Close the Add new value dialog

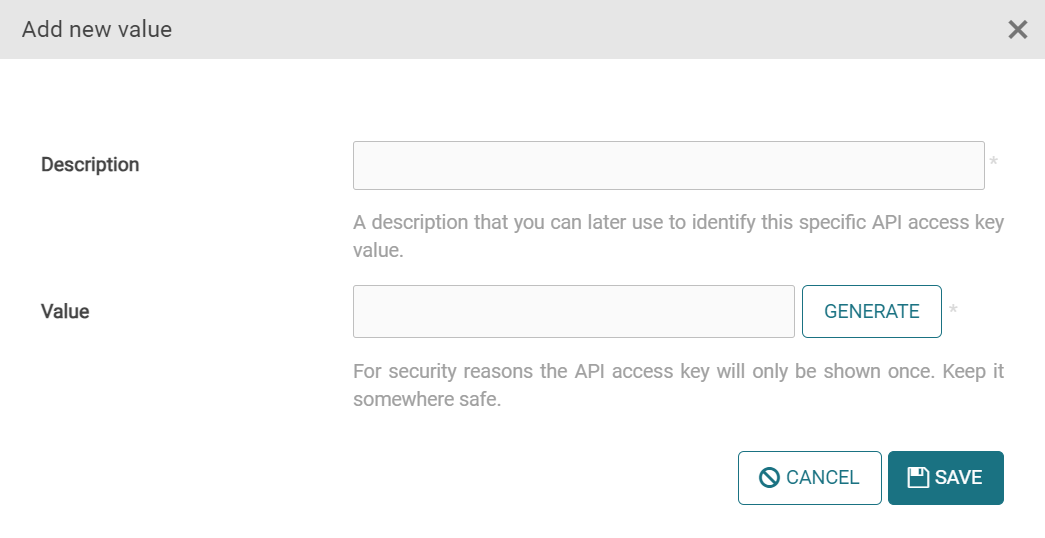coord(1017,30)
